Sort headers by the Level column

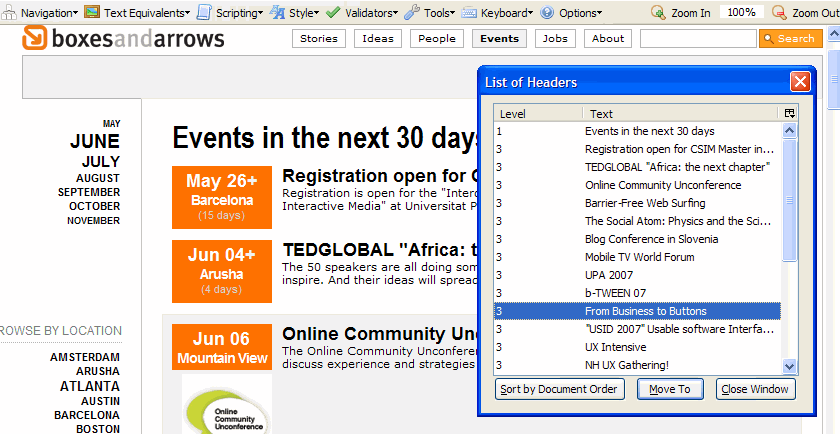tap(539, 114)
